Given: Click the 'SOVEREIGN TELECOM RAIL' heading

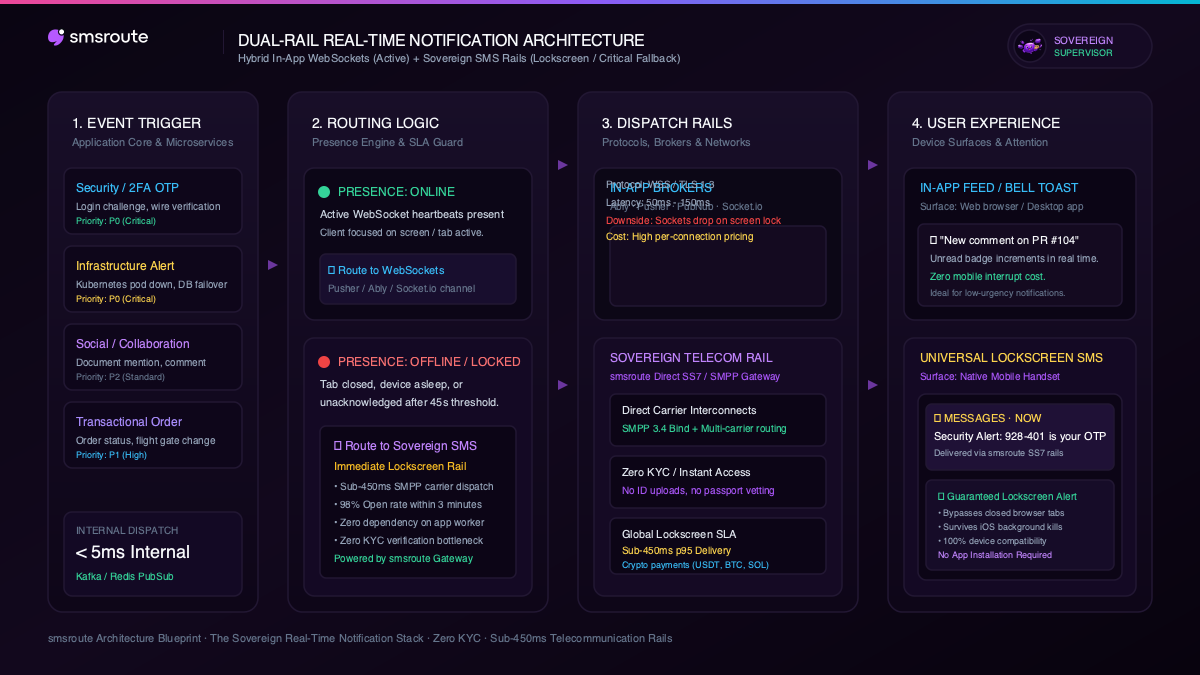Looking at the screenshot, I should pyautogui.click(x=691, y=358).
